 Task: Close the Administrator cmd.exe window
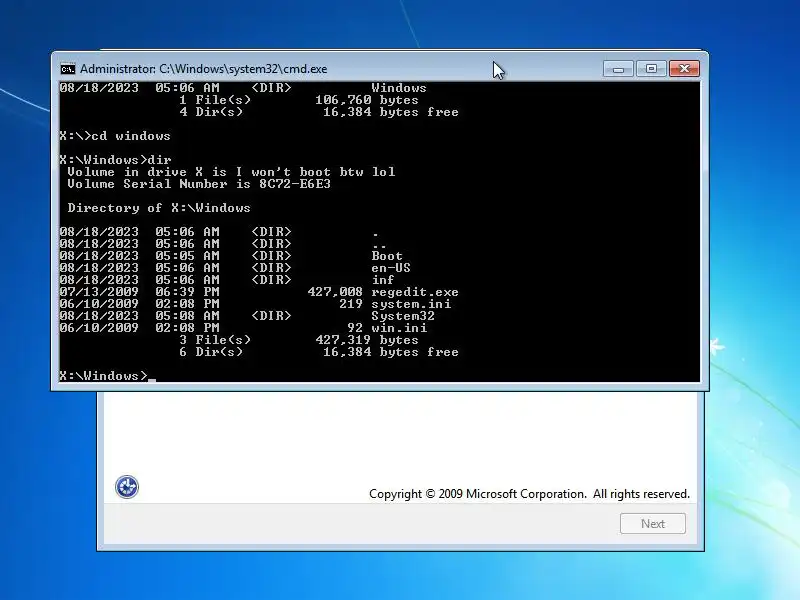(x=684, y=69)
